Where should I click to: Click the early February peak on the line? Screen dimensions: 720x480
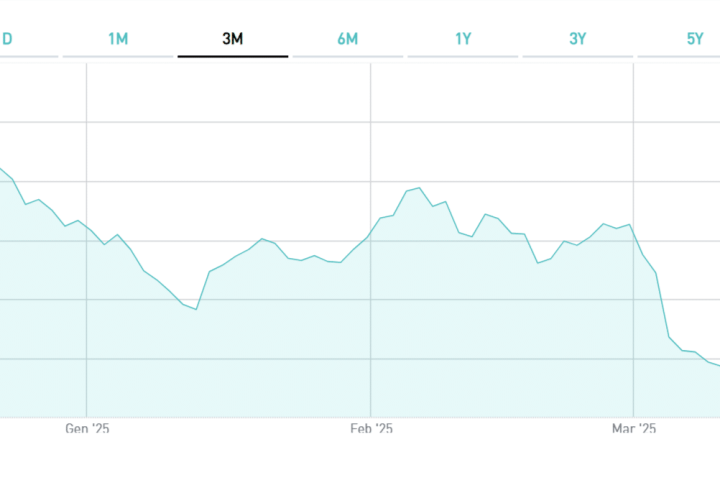pos(419,188)
